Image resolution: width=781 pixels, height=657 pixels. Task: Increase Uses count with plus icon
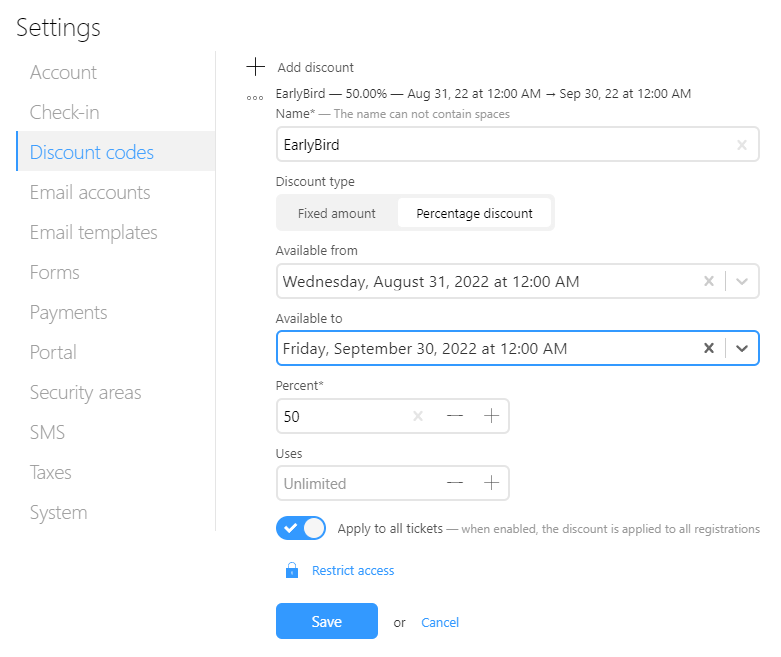pyautogui.click(x=491, y=483)
